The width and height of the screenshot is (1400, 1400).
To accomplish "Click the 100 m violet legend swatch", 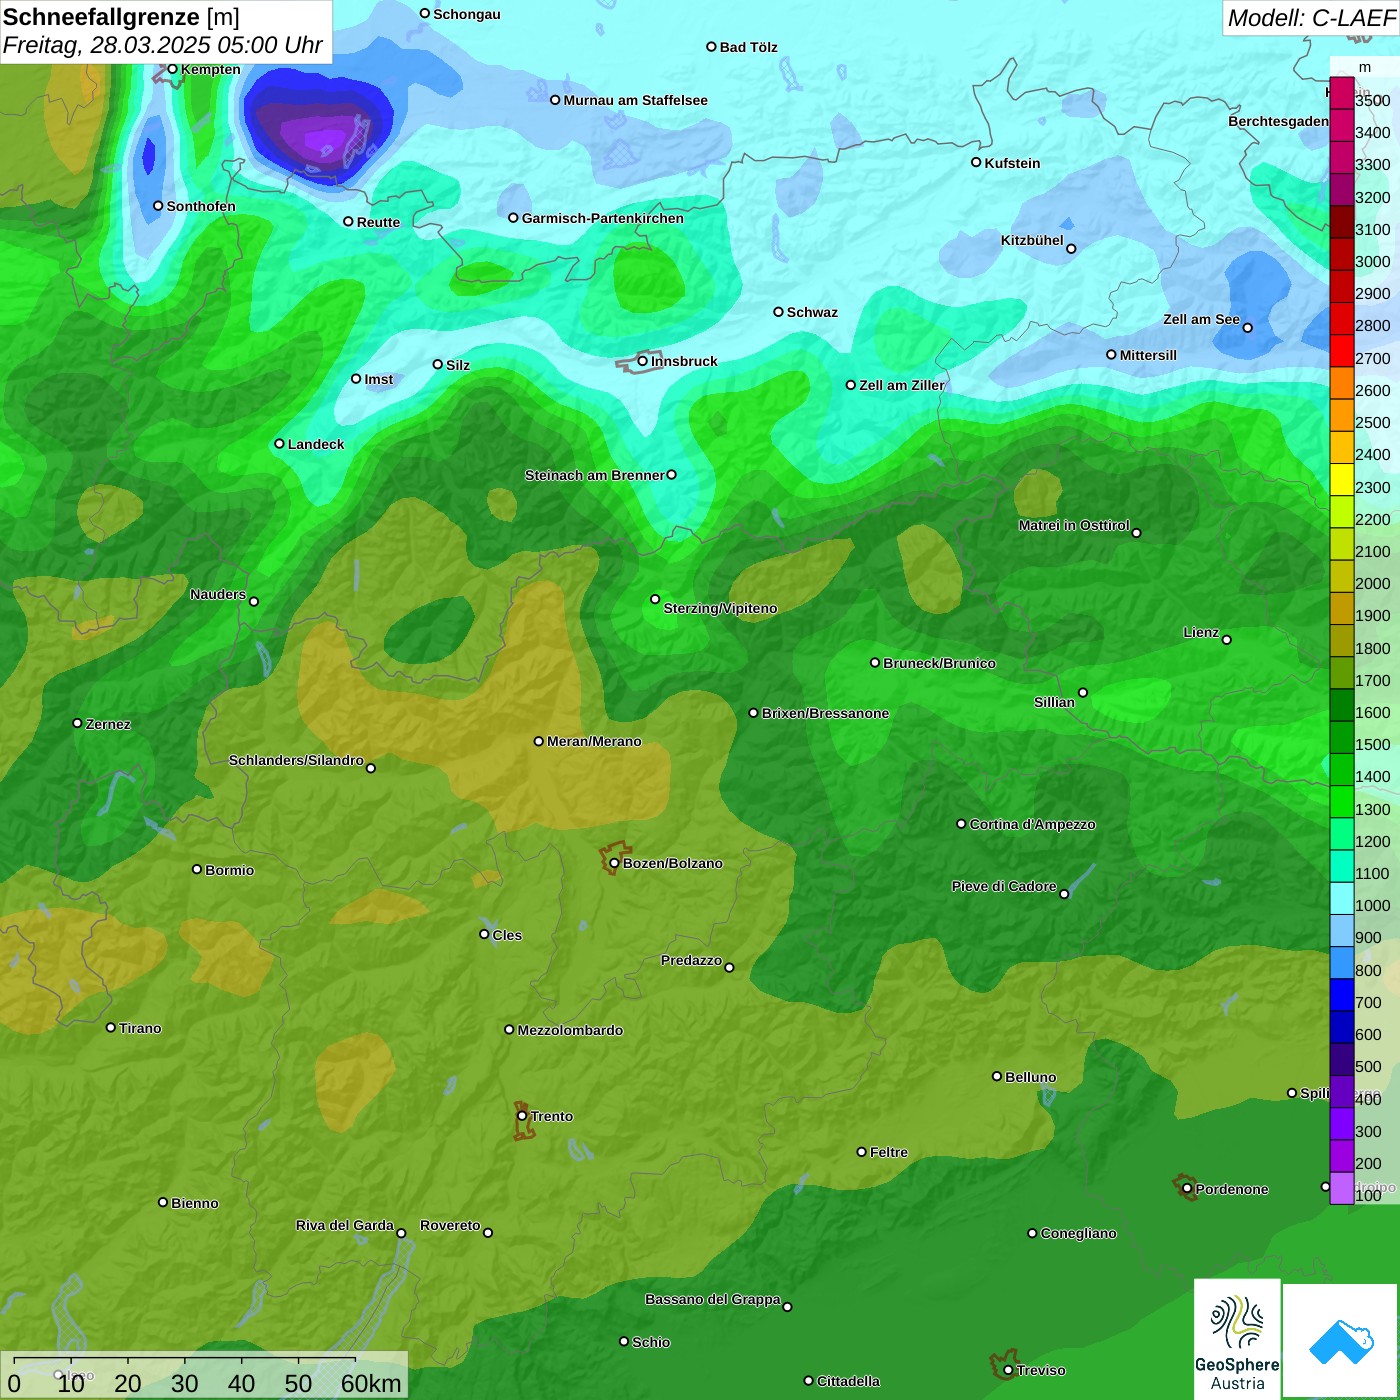I will pyautogui.click(x=1342, y=1188).
